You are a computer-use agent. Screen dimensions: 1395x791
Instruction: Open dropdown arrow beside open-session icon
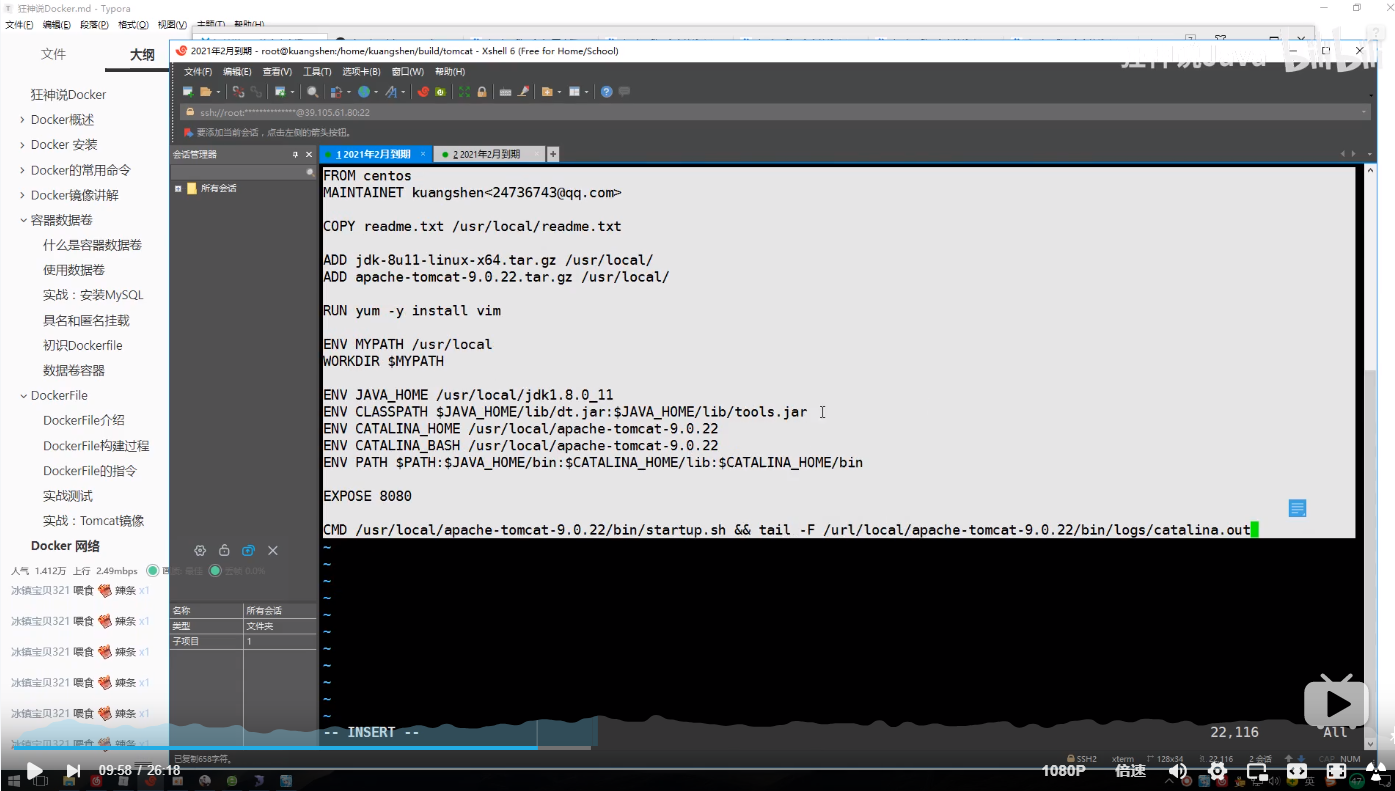click(x=218, y=92)
